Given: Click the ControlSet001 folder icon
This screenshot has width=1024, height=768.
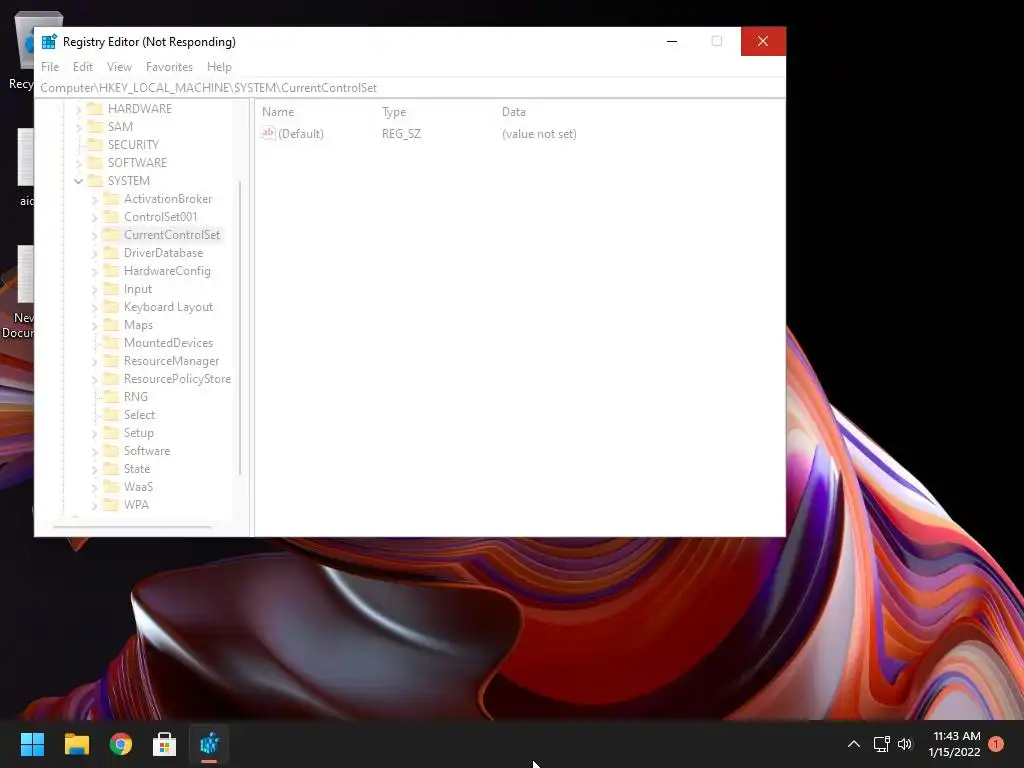Looking at the screenshot, I should click(112, 216).
